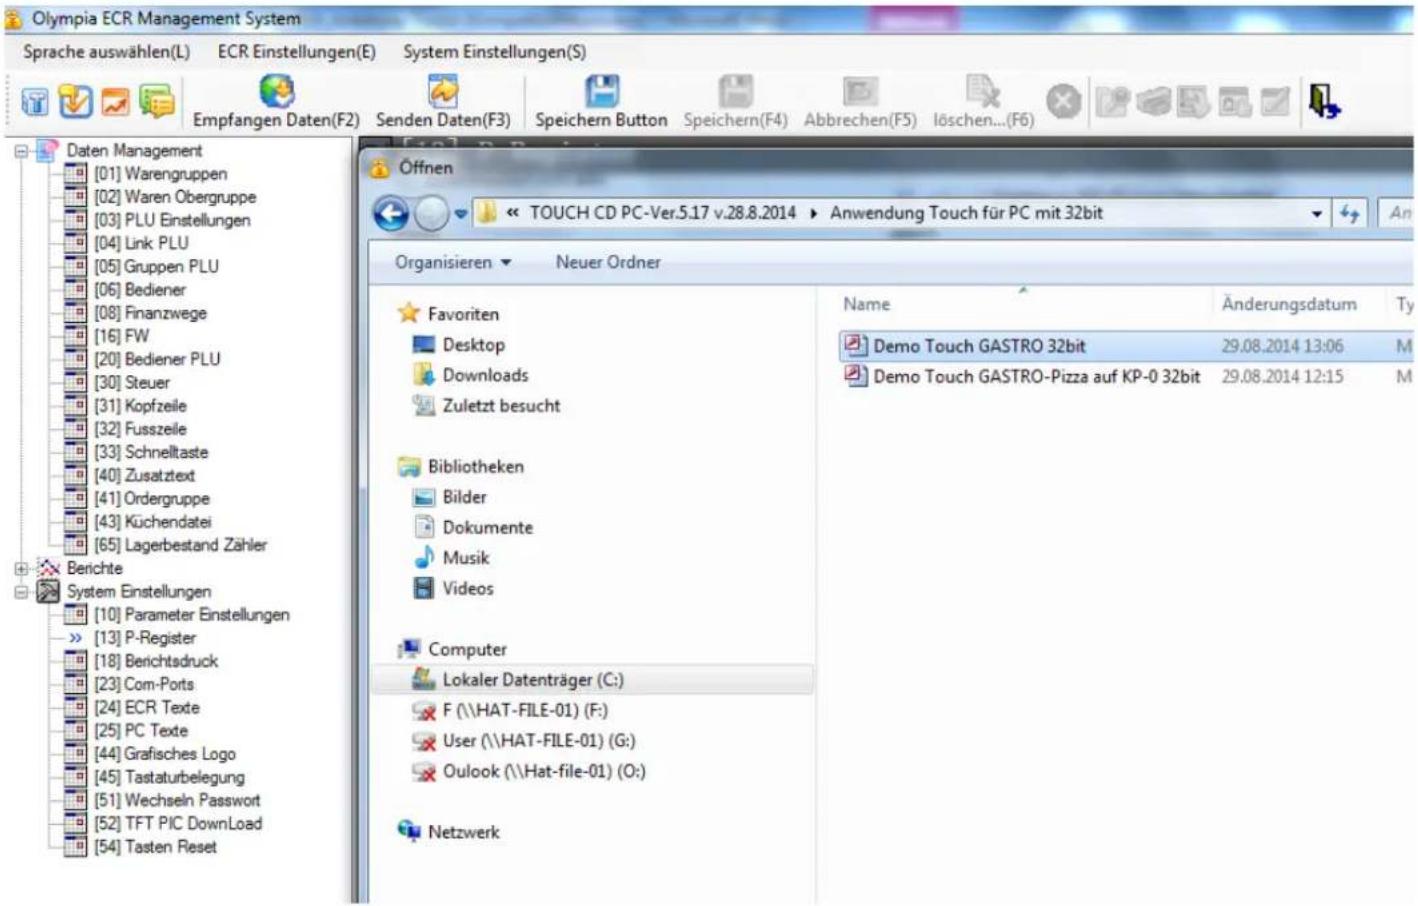Select [40] Zusatztext entry
Image resolution: width=1418 pixels, height=906 pixels.
[x=144, y=476]
